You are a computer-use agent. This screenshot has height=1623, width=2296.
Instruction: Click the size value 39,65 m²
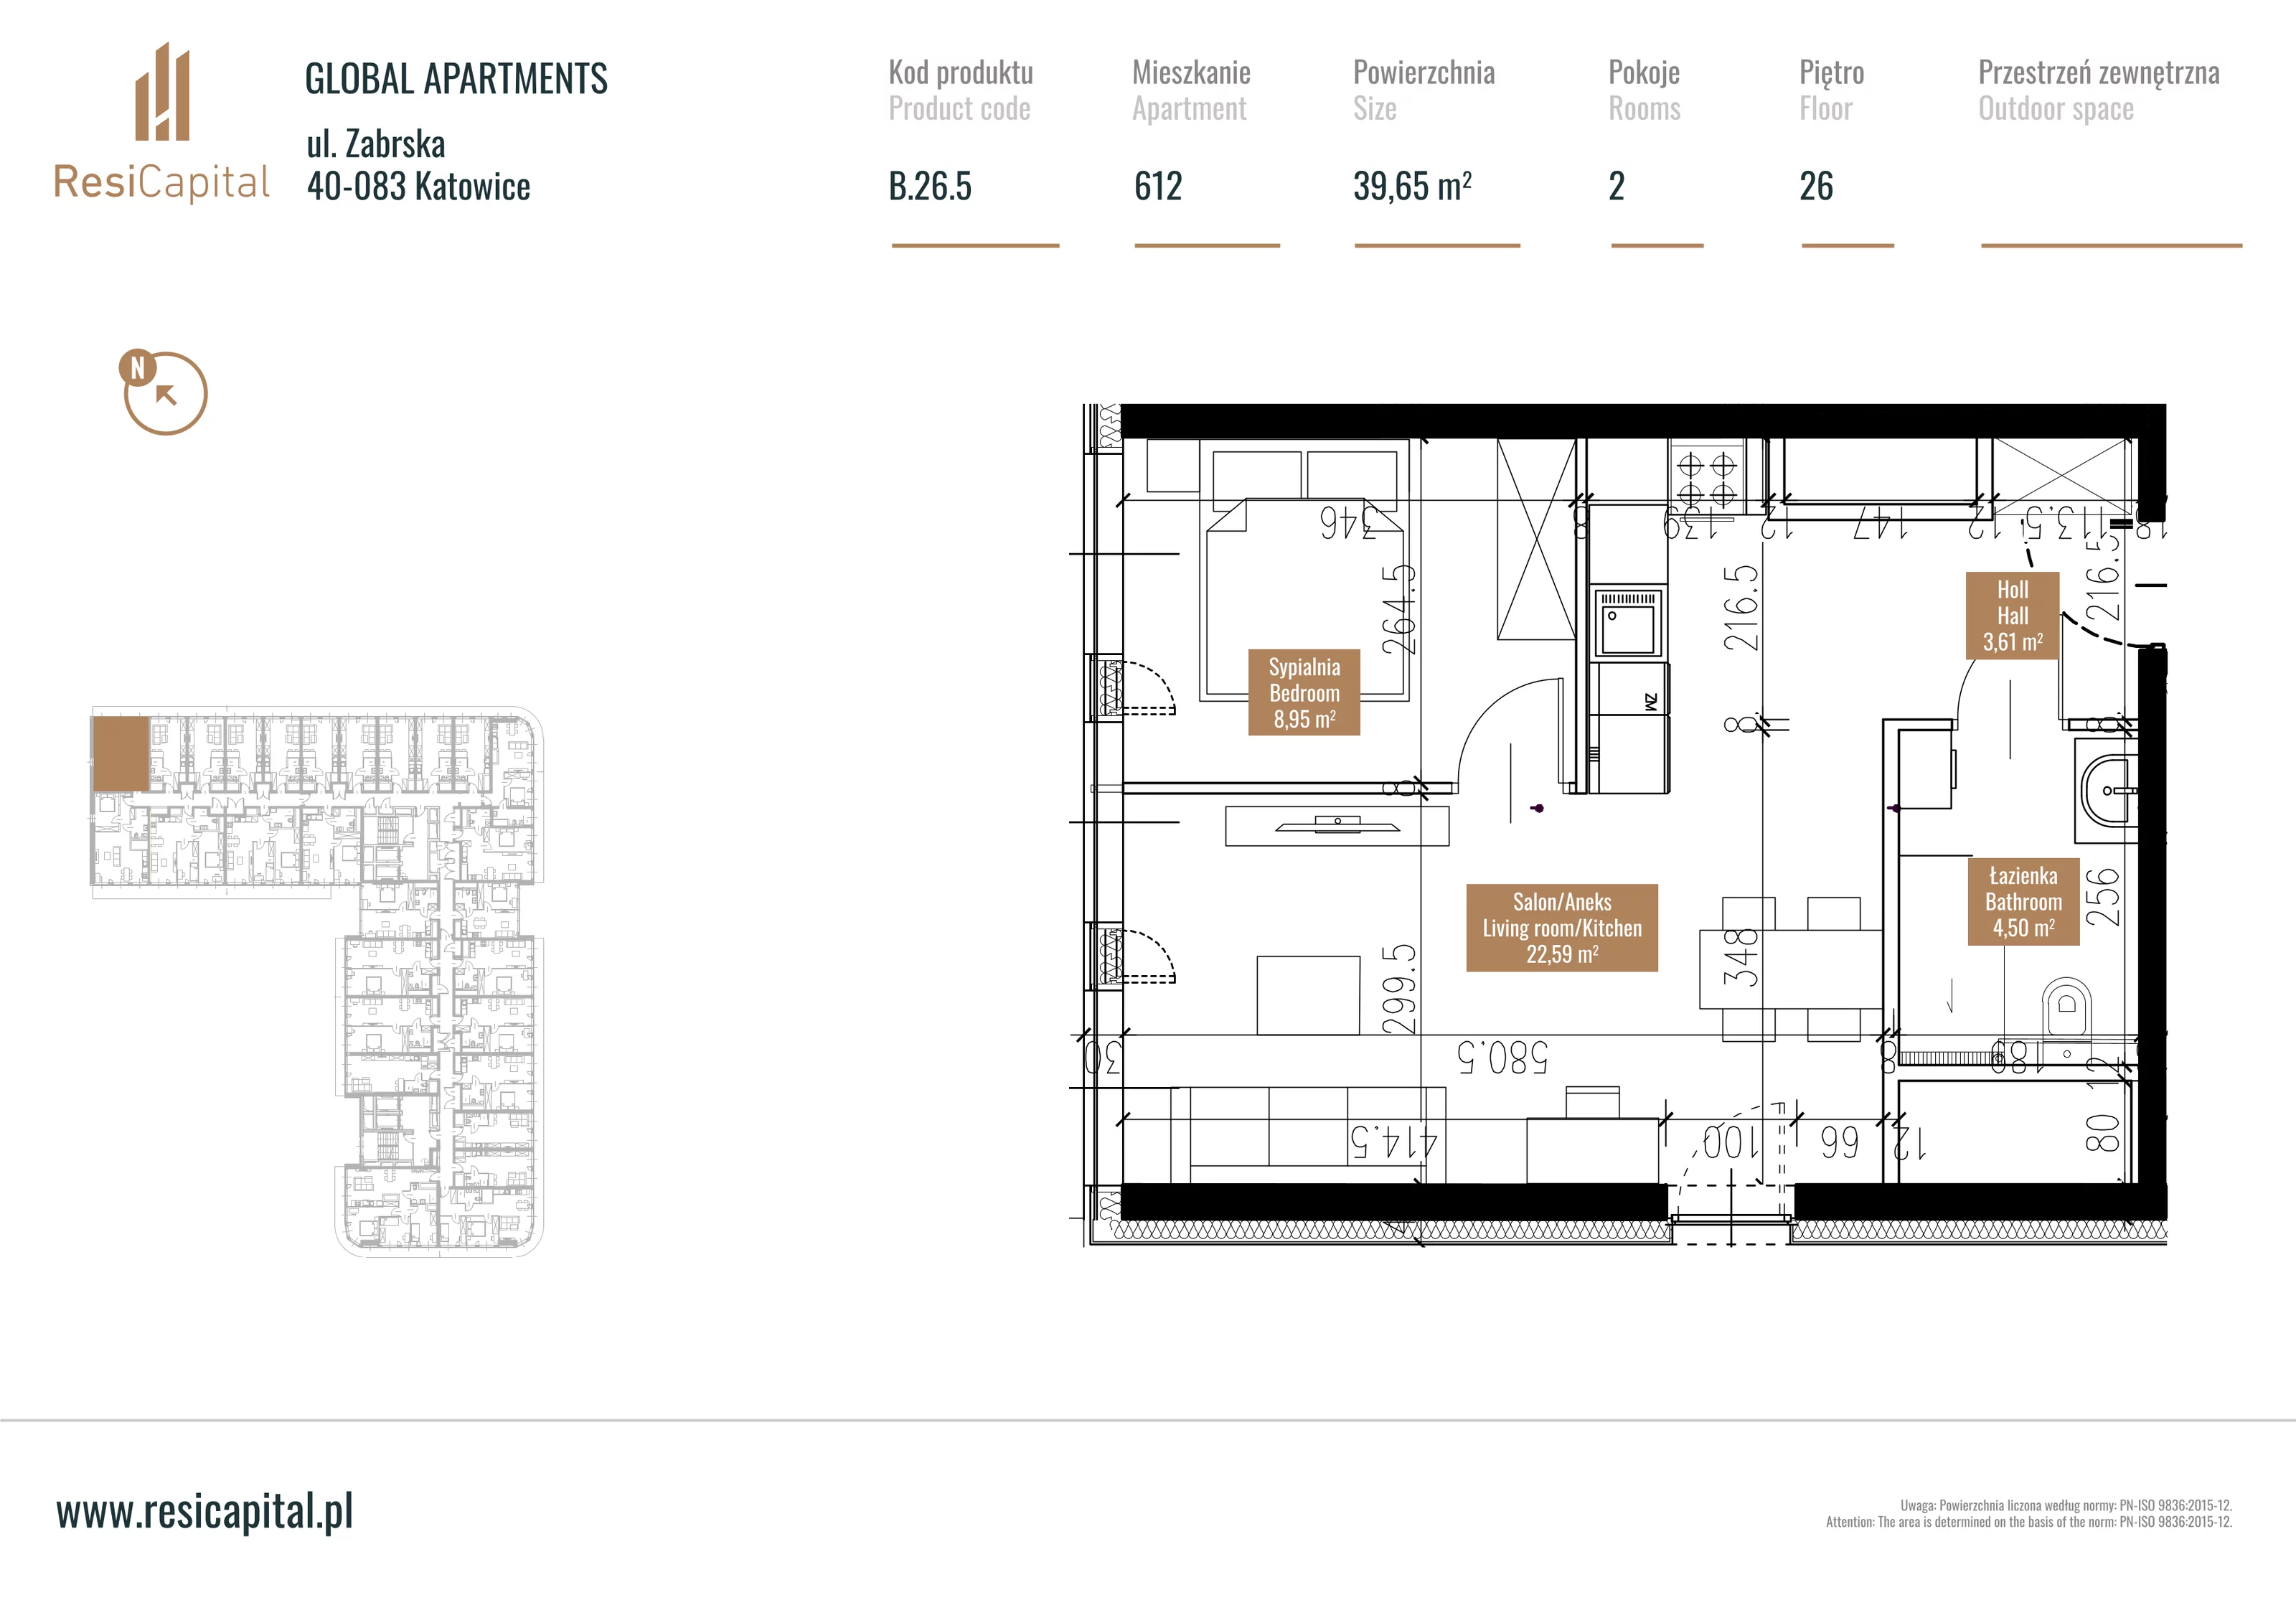[1412, 186]
